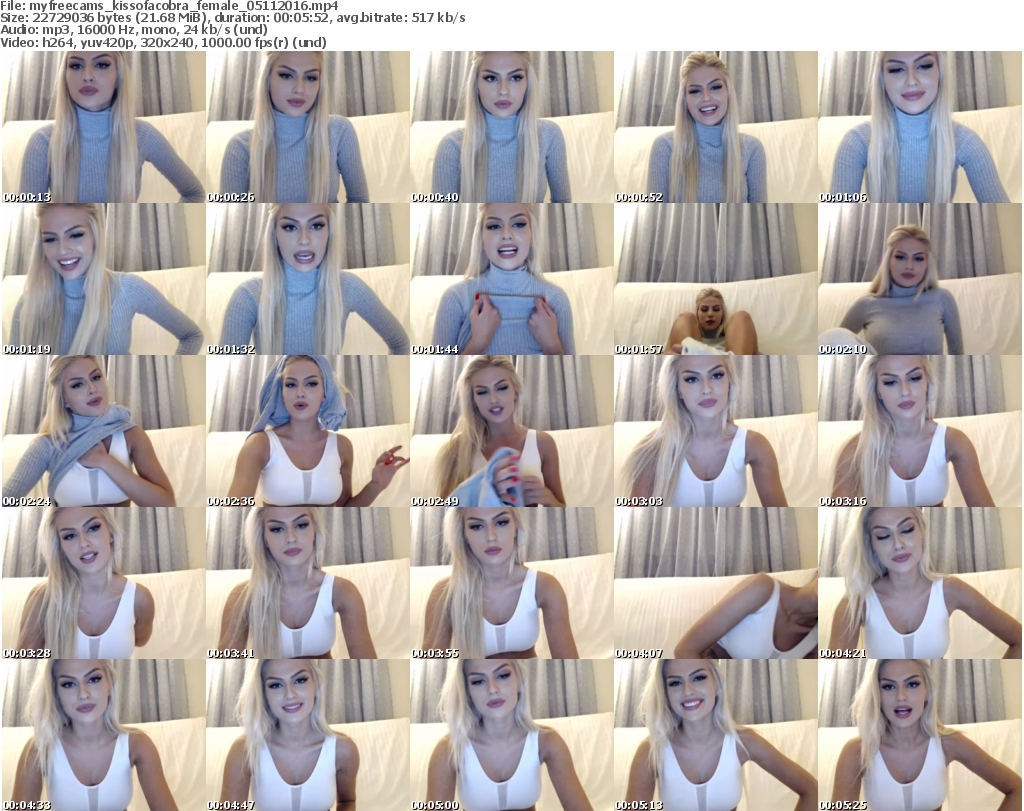This screenshot has width=1024, height=811.
Task: View the 00:05:13 thumbnail
Action: click(716, 735)
